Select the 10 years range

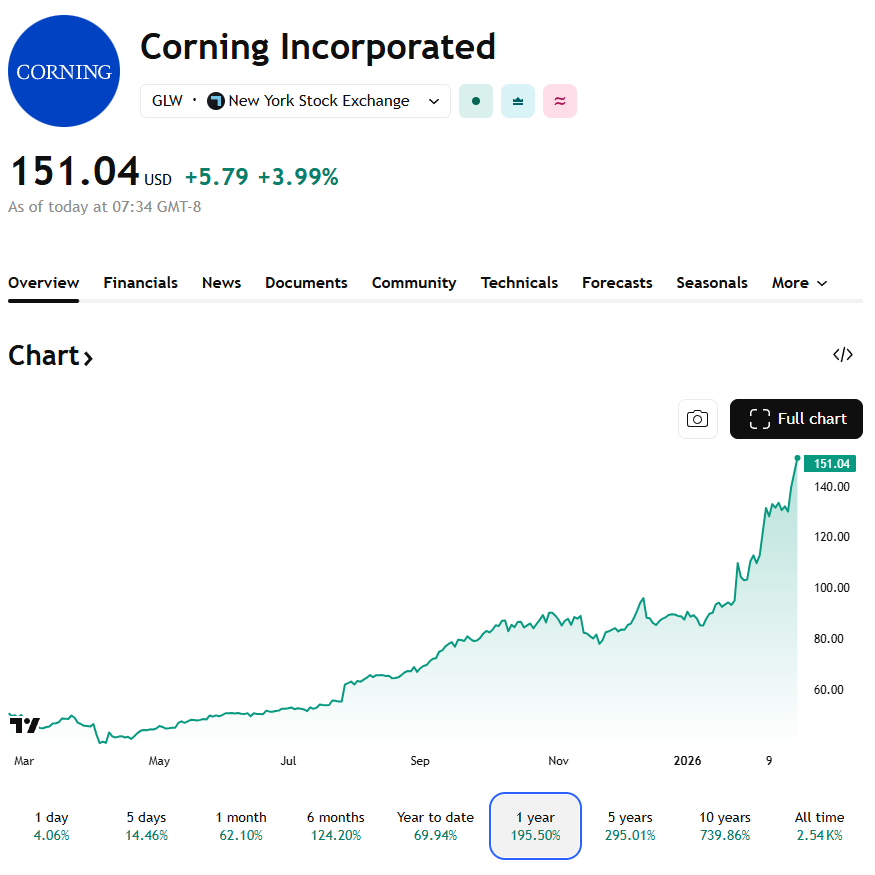point(725,826)
